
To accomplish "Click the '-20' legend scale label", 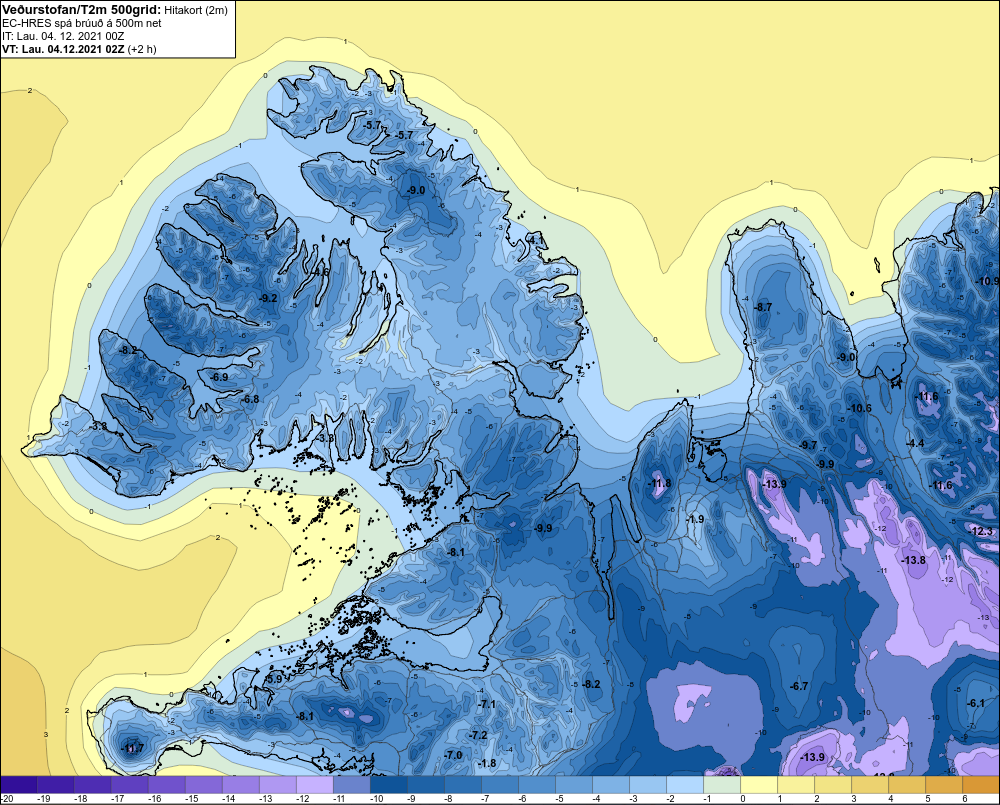I will pos(7,799).
